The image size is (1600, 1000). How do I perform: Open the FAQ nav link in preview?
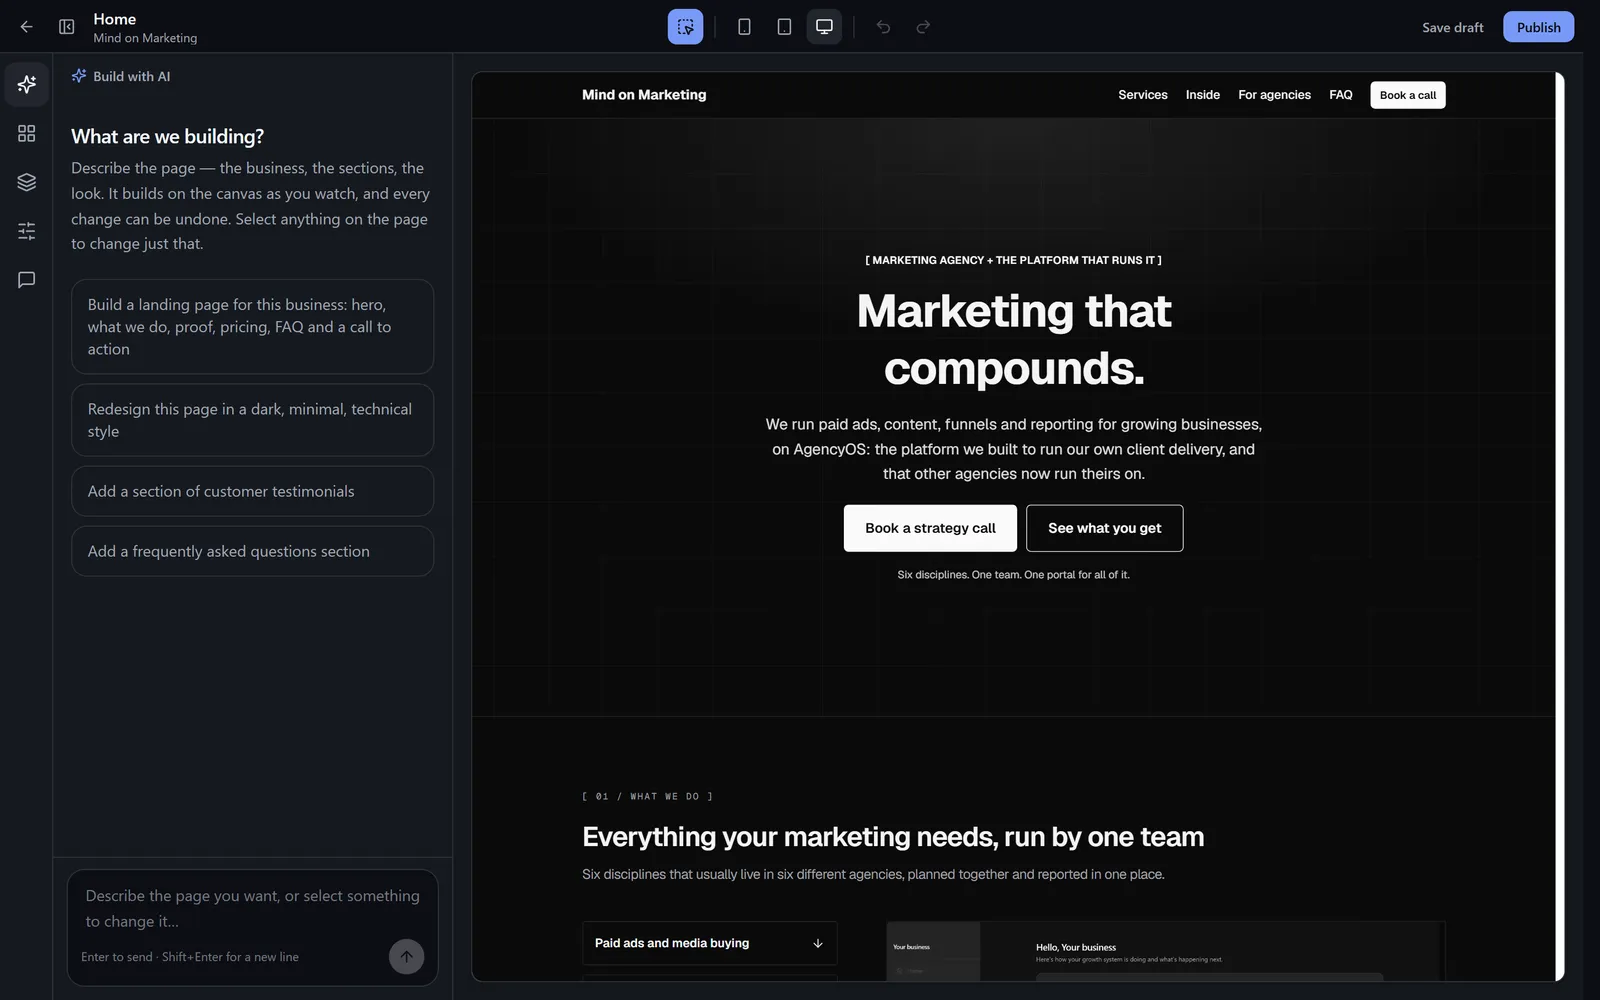pos(1340,95)
